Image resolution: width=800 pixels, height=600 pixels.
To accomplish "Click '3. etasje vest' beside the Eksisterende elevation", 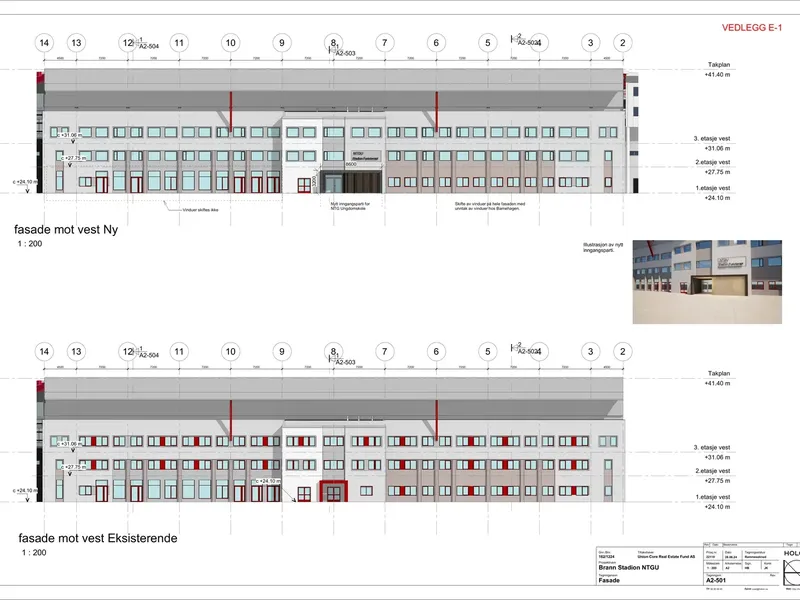I will click(x=712, y=447).
